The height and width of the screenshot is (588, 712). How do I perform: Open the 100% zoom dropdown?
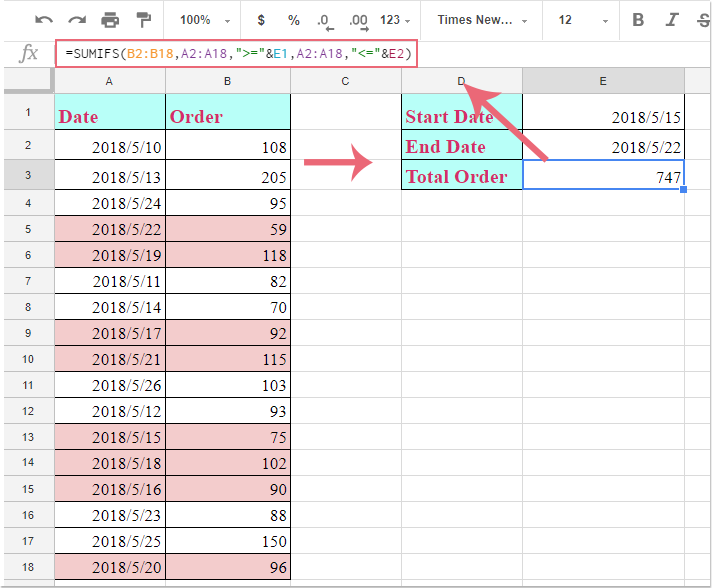(x=203, y=20)
